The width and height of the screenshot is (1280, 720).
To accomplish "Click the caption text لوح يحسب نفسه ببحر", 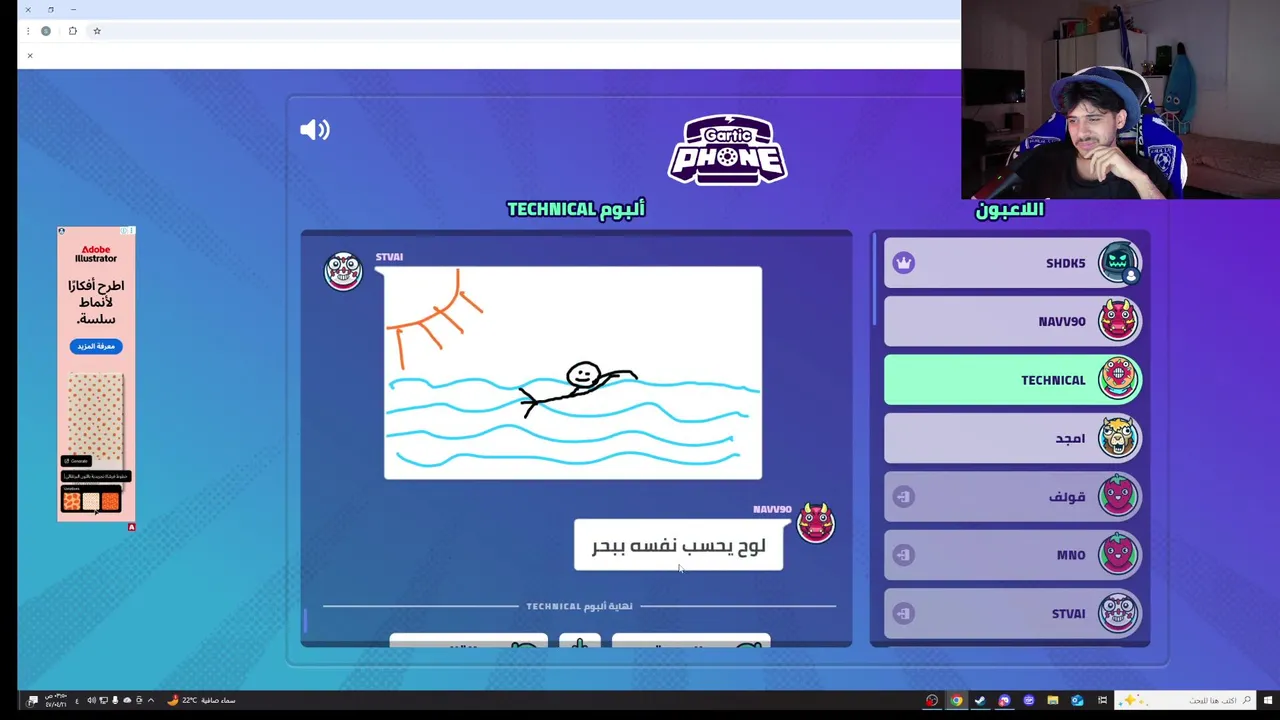I will pyautogui.click(x=678, y=546).
